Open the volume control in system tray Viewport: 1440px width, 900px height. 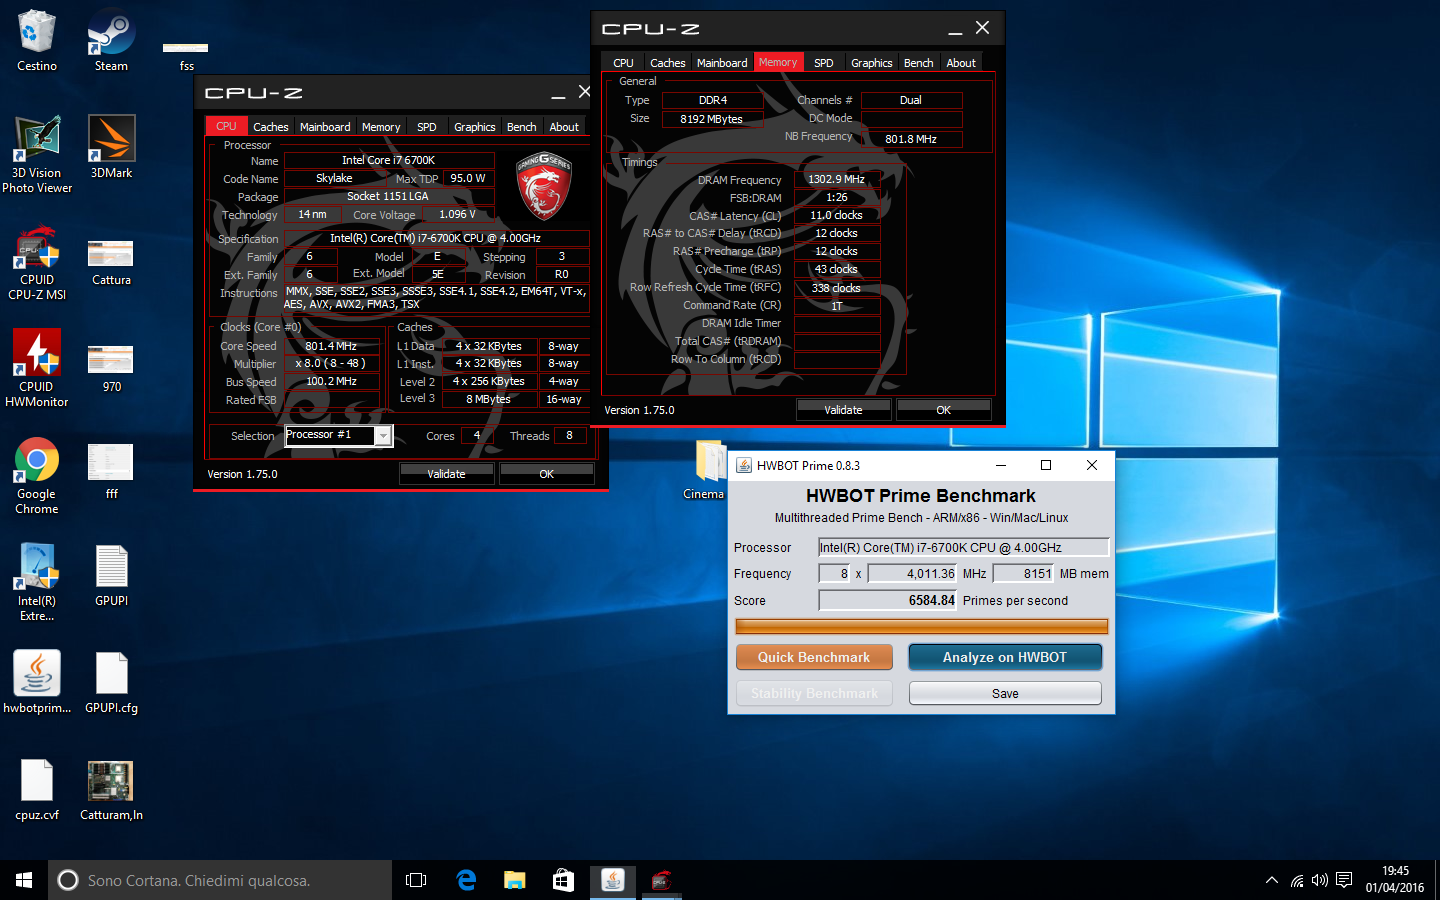coord(1320,880)
